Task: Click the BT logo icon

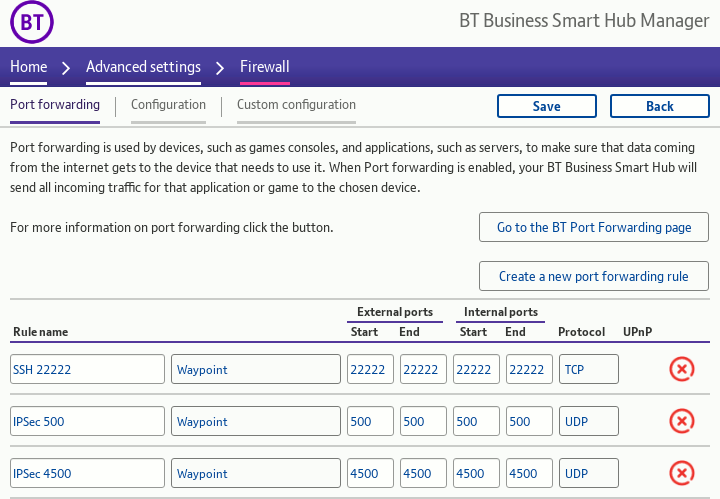Action: (32, 22)
